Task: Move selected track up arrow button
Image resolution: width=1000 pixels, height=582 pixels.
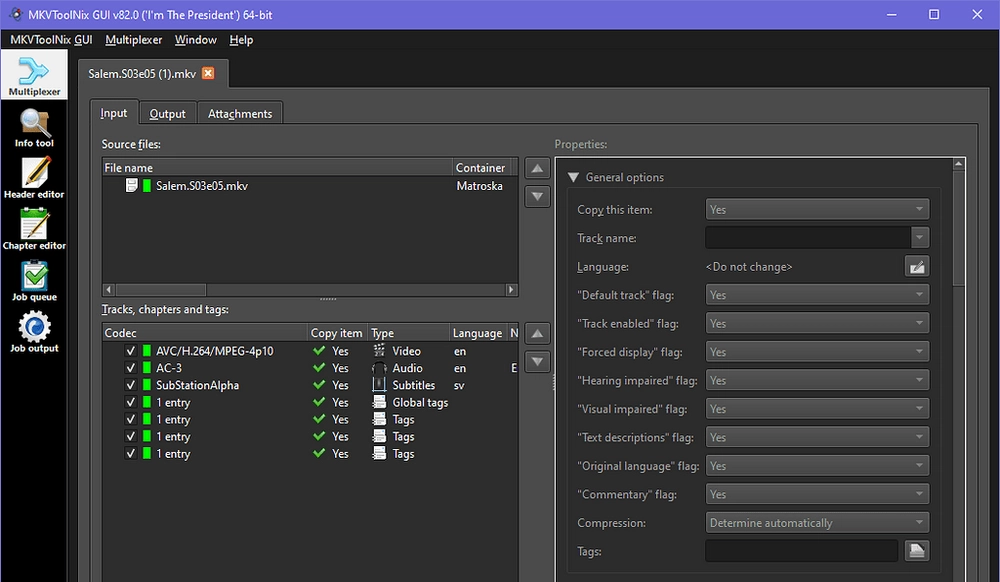Action: (x=537, y=333)
